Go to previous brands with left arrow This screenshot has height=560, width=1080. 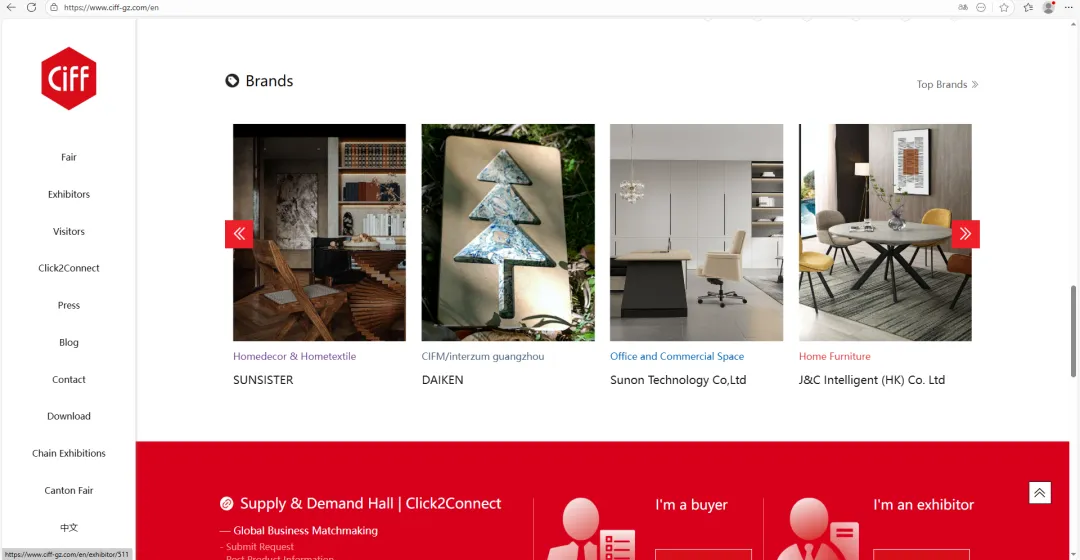pyautogui.click(x=239, y=234)
